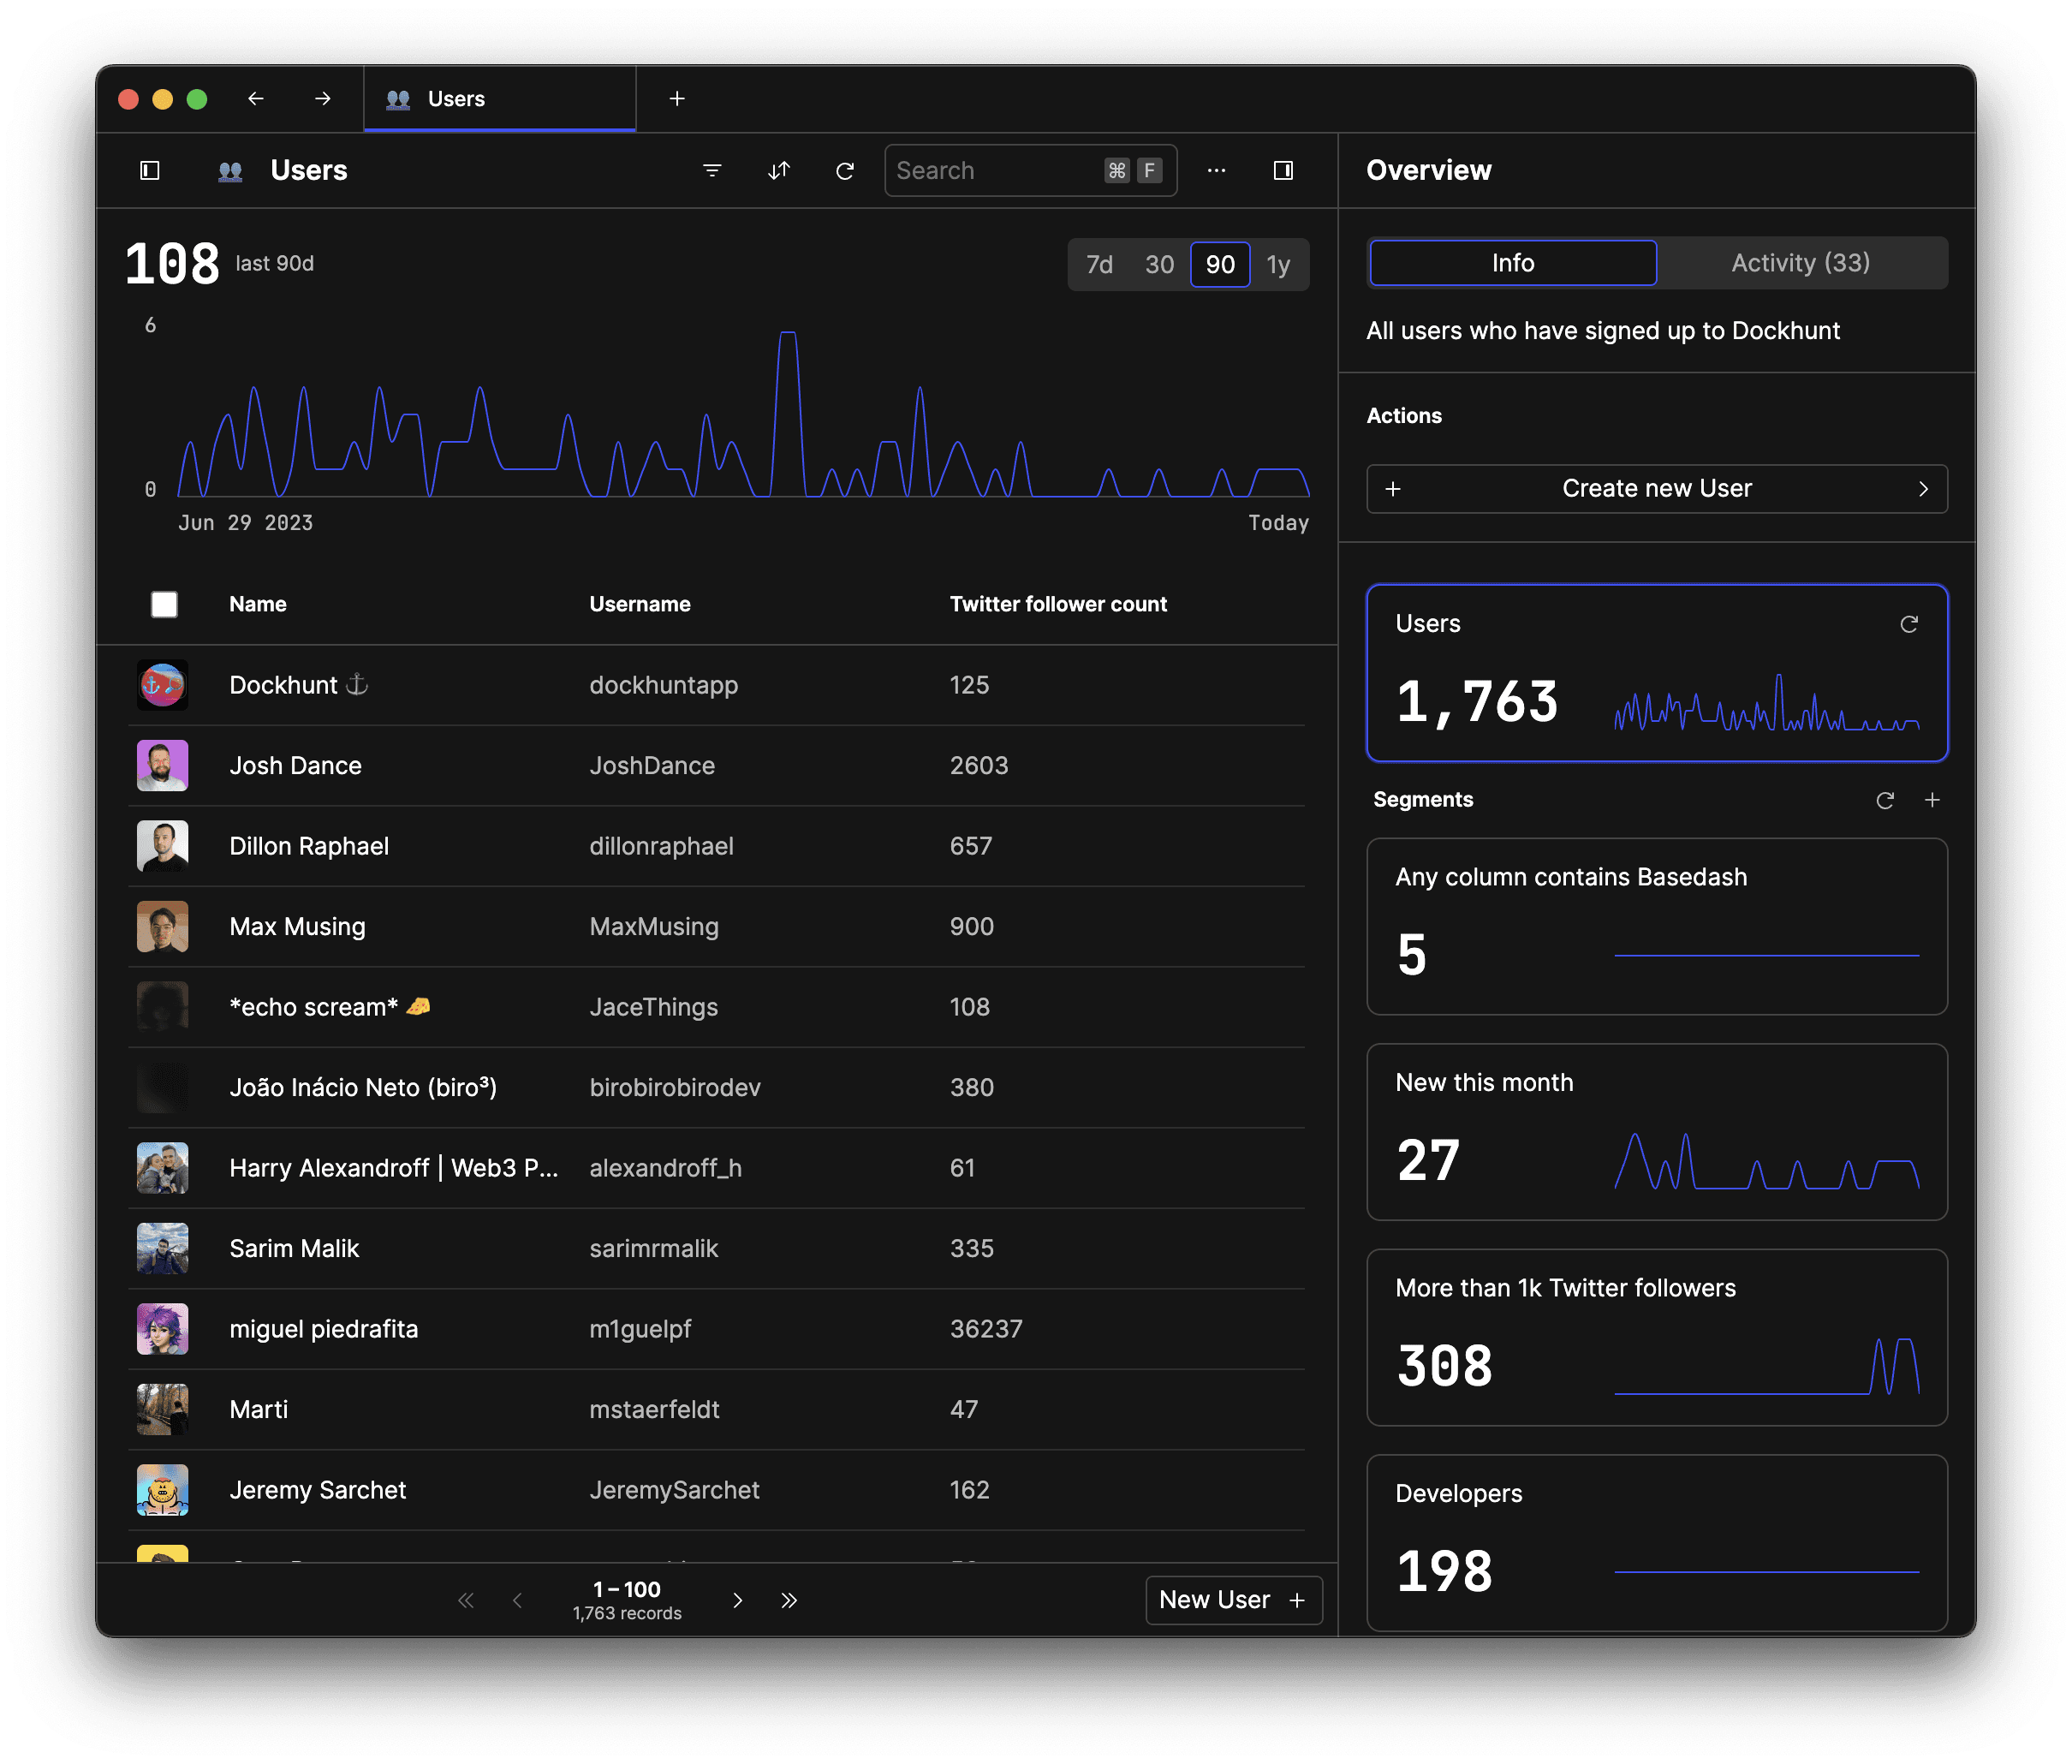Select the 1y time range
2072x1764 pixels.
tap(1278, 265)
